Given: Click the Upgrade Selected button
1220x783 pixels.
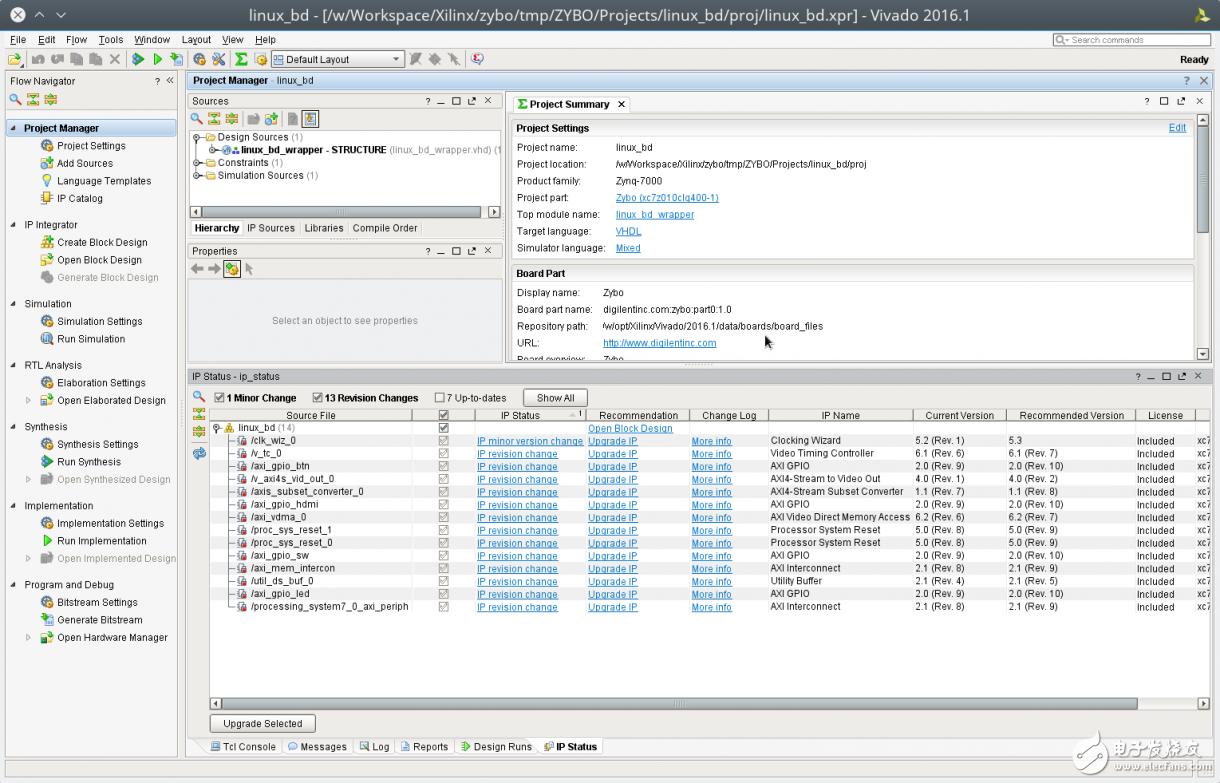Looking at the screenshot, I should 262,723.
